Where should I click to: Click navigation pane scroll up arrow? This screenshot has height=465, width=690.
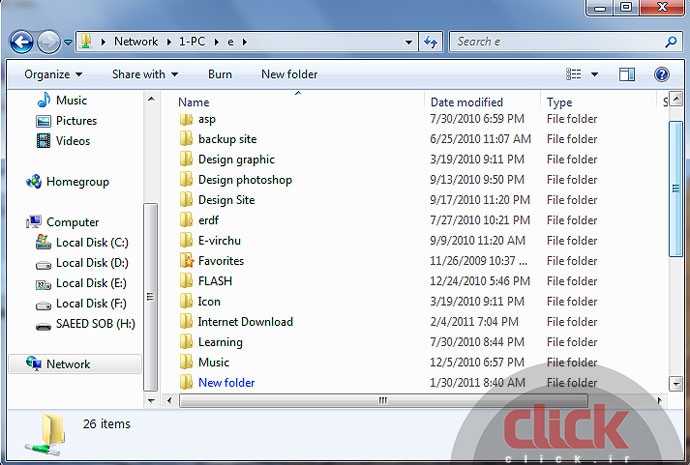(x=151, y=99)
